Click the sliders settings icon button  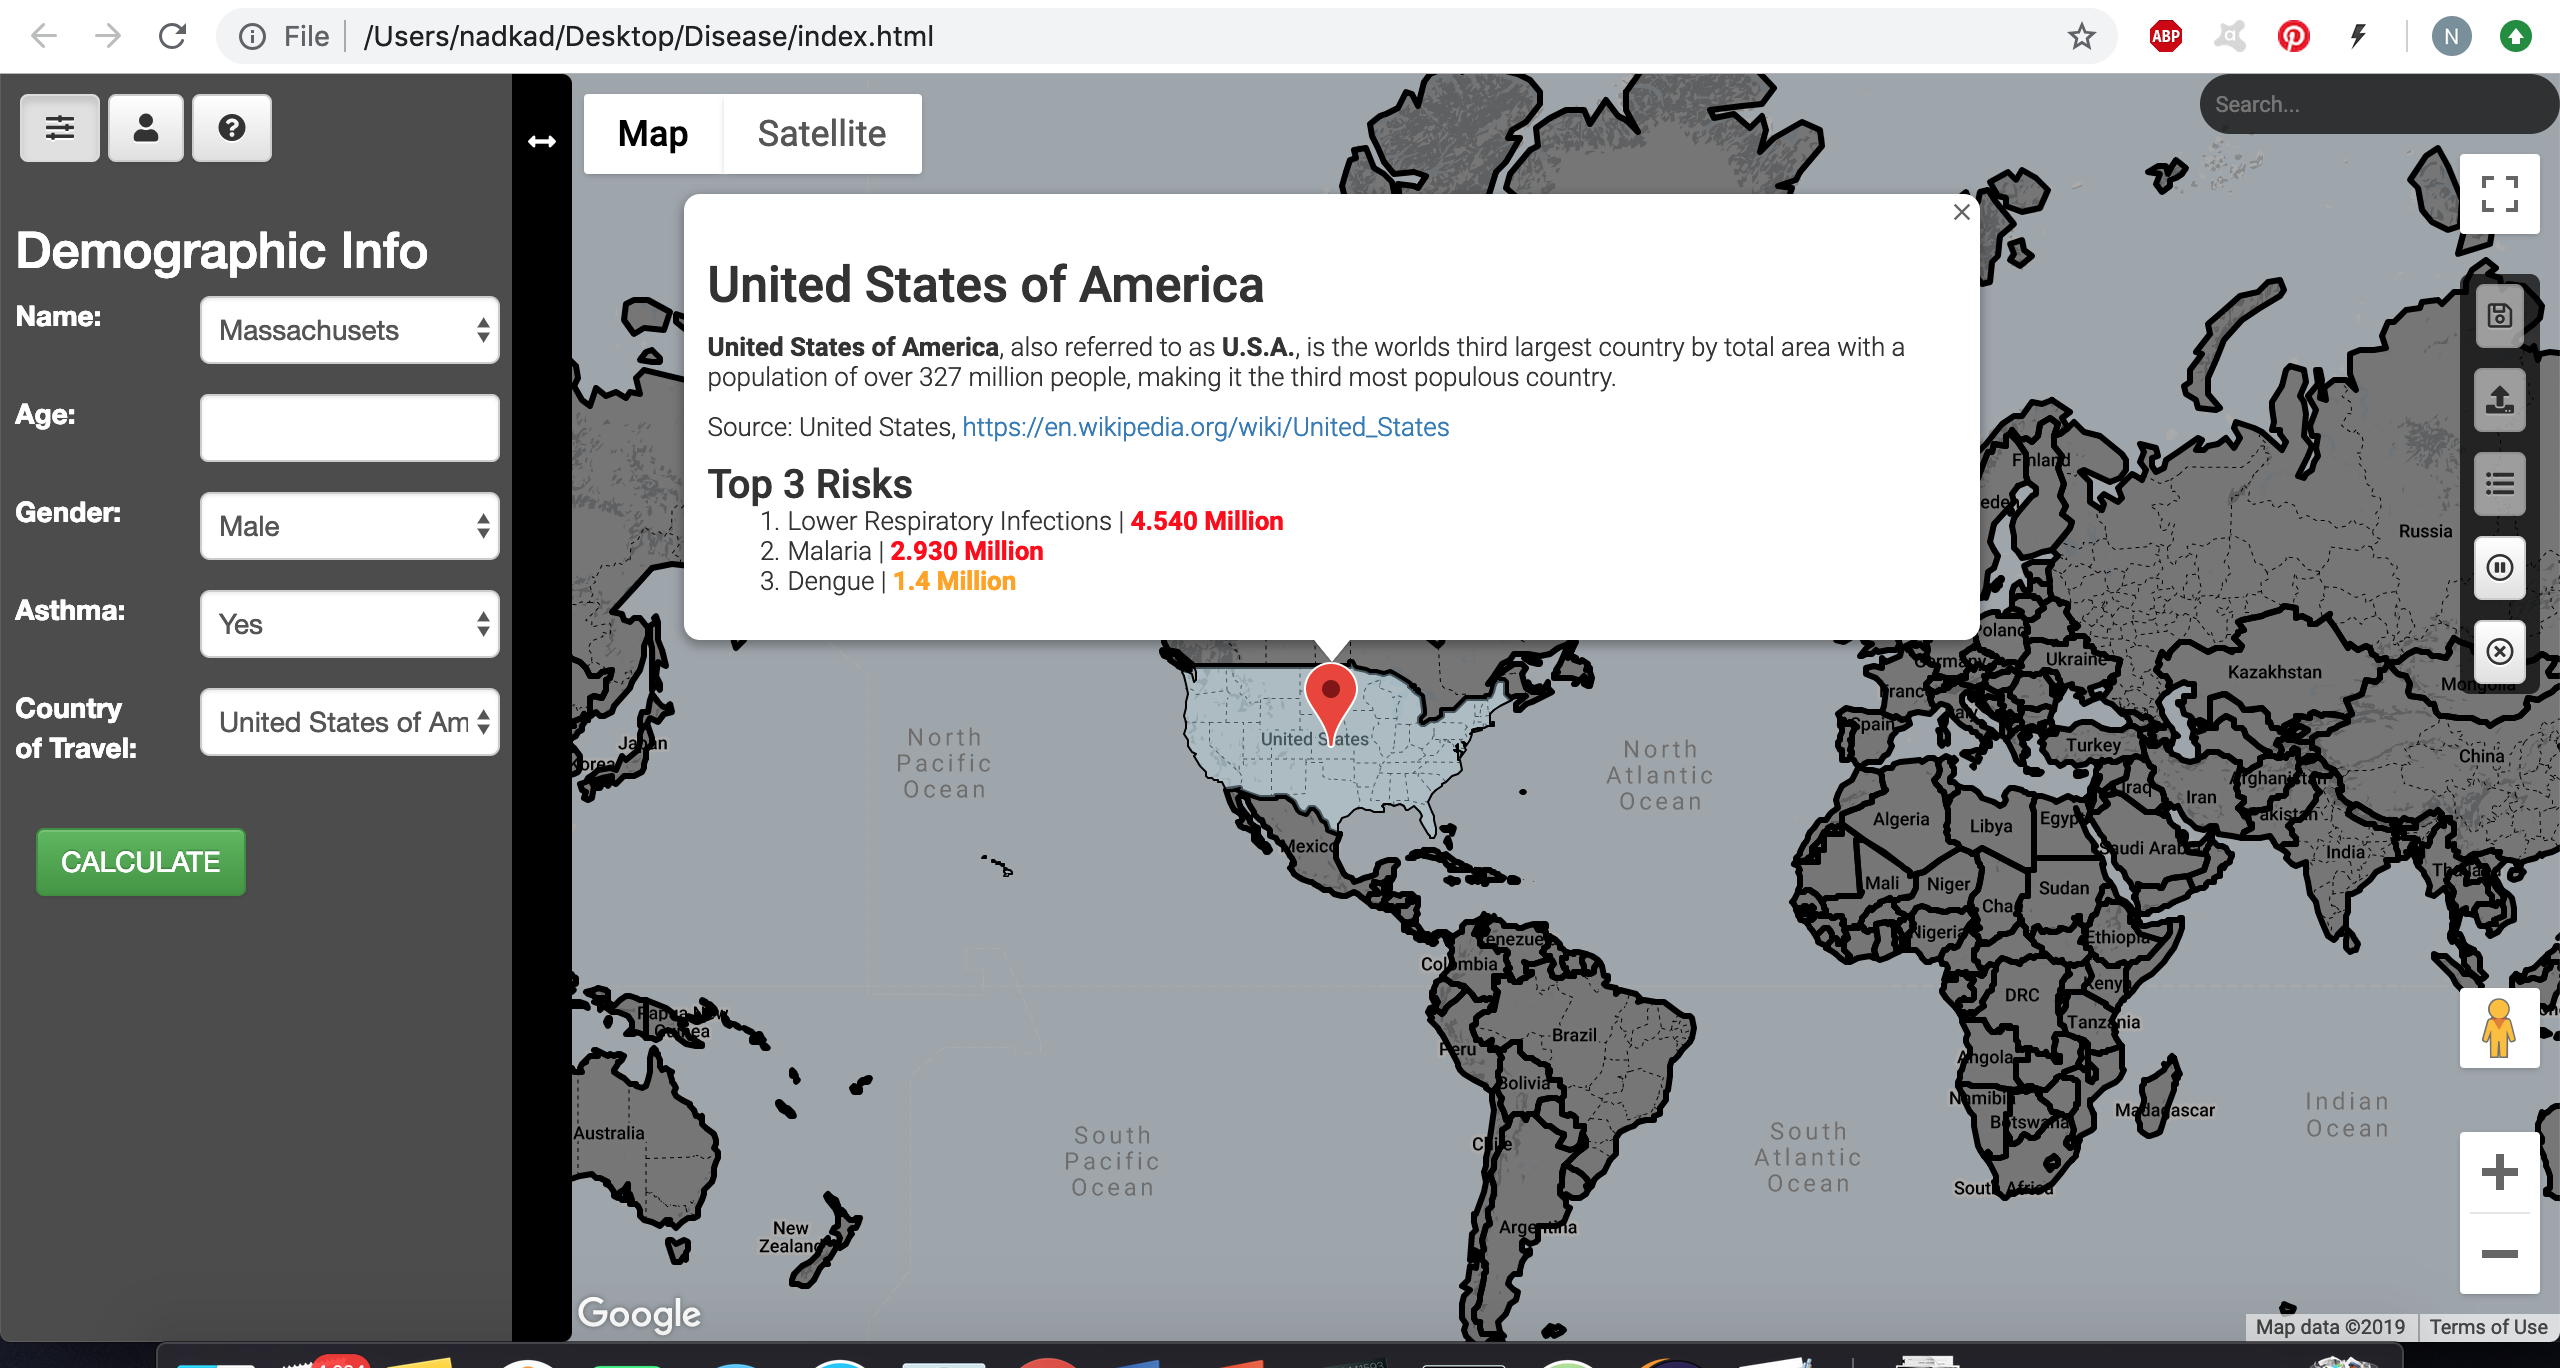60,128
